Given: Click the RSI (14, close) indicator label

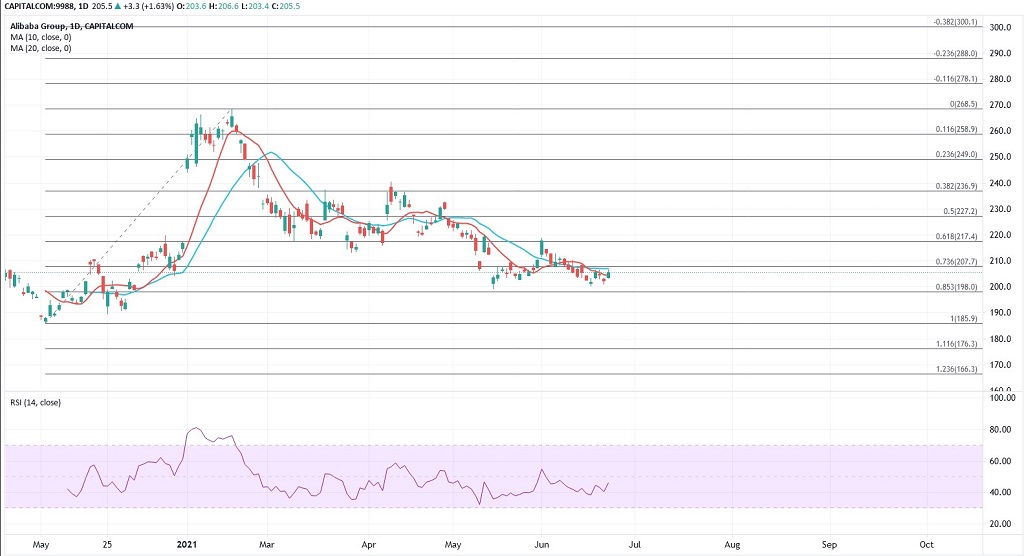Looking at the screenshot, I should 35,402.
